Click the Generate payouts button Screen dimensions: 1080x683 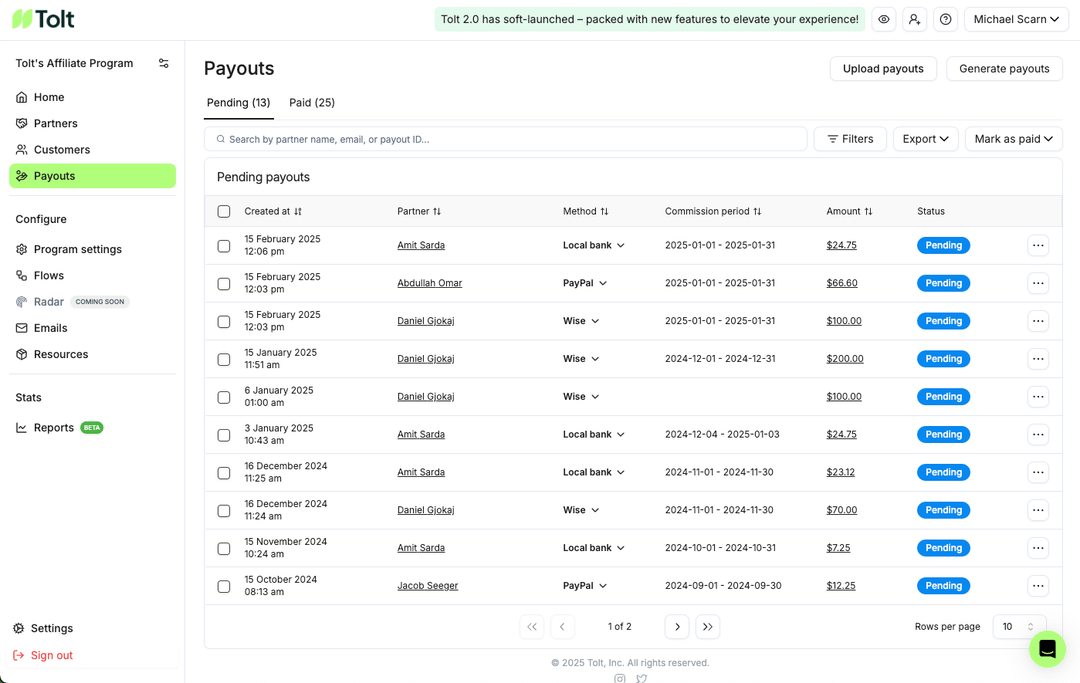[1004, 68]
